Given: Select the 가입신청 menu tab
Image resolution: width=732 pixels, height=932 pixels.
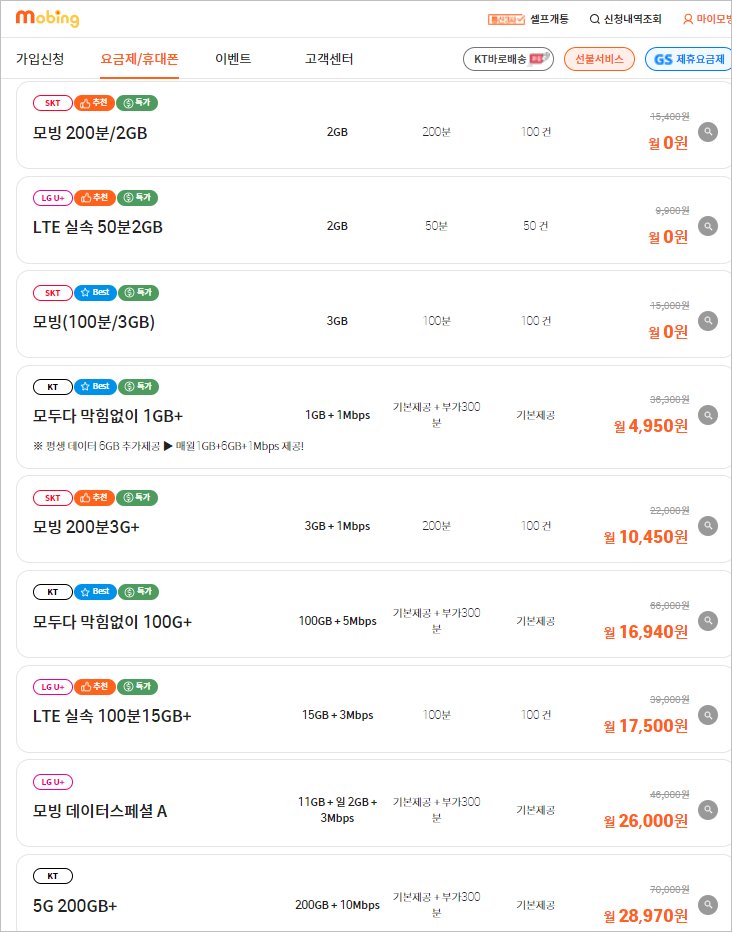Looking at the screenshot, I should pyautogui.click(x=40, y=59).
